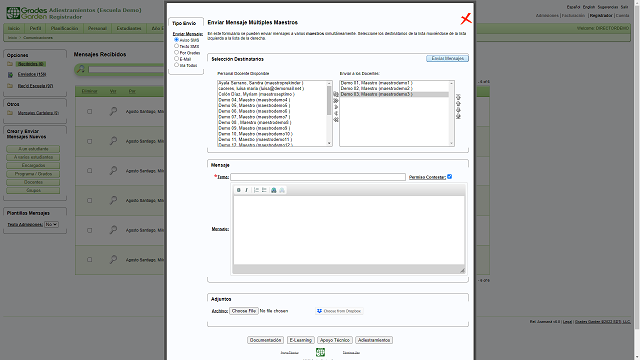
Task: Click the Documentación button
Action: pos(265,340)
